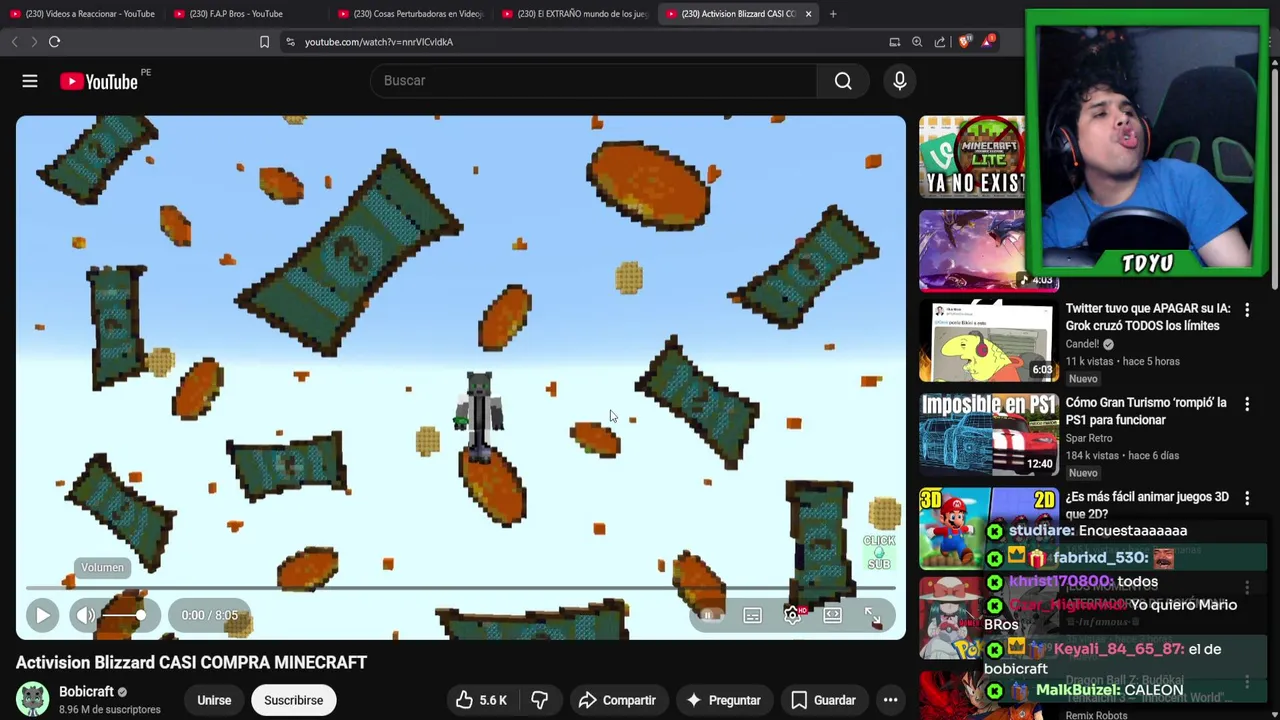1280x720 pixels.
Task: Adjust the video volume slider
Action: [x=126, y=615]
